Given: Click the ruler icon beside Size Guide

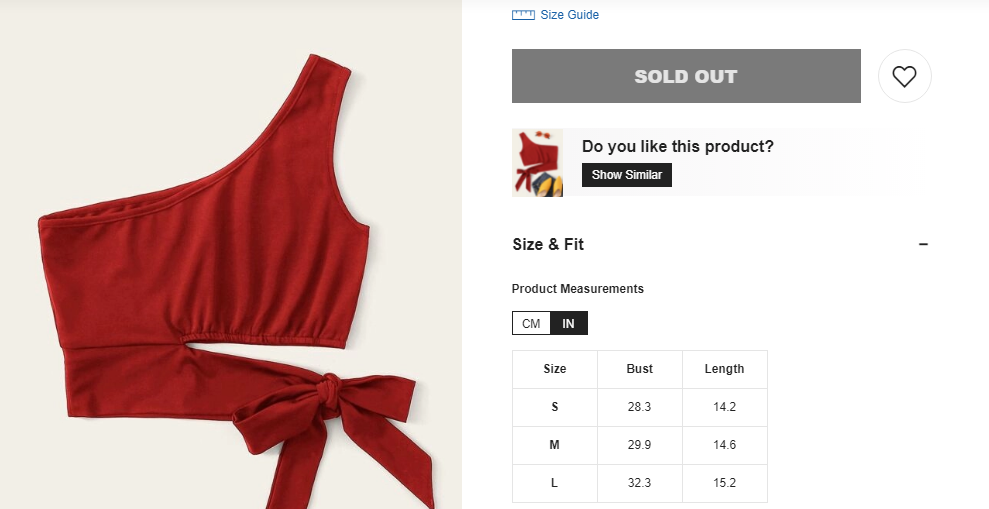Looking at the screenshot, I should click(x=523, y=15).
